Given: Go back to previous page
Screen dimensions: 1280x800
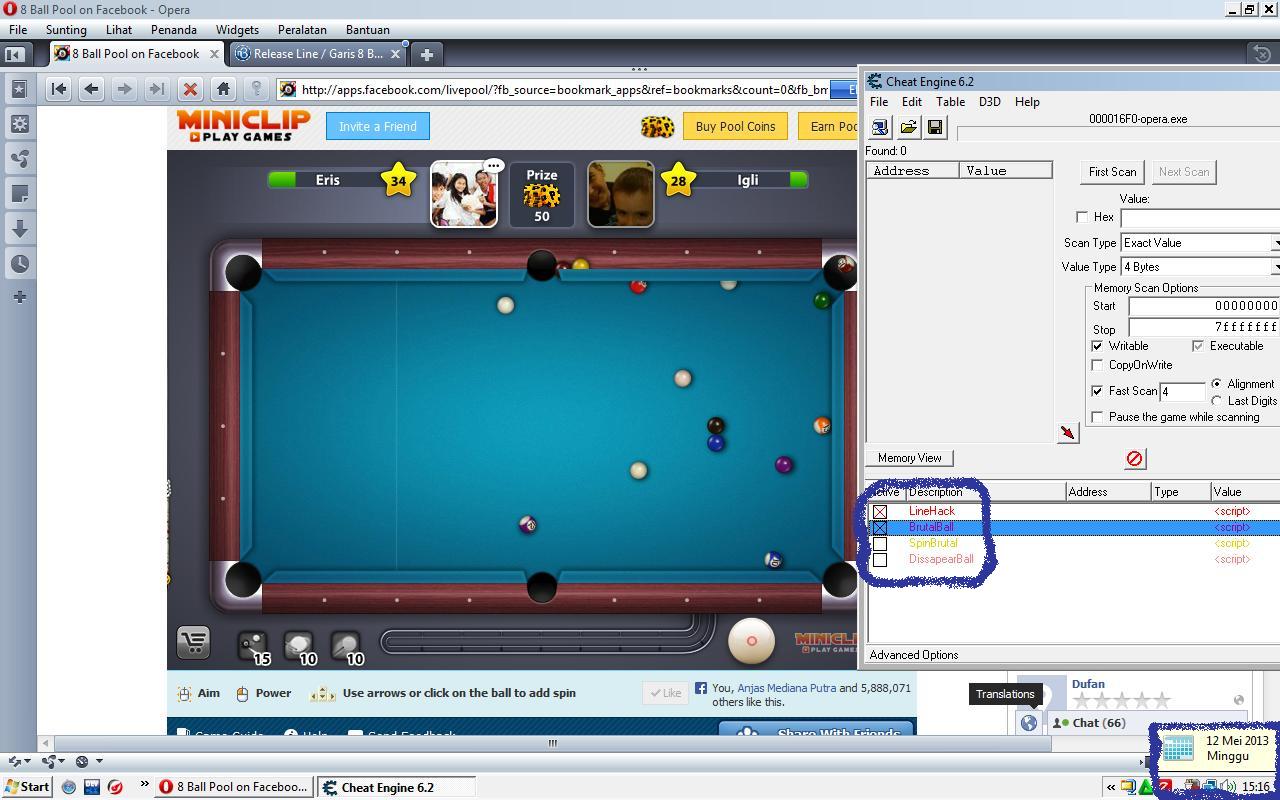Looking at the screenshot, I should 91,89.
